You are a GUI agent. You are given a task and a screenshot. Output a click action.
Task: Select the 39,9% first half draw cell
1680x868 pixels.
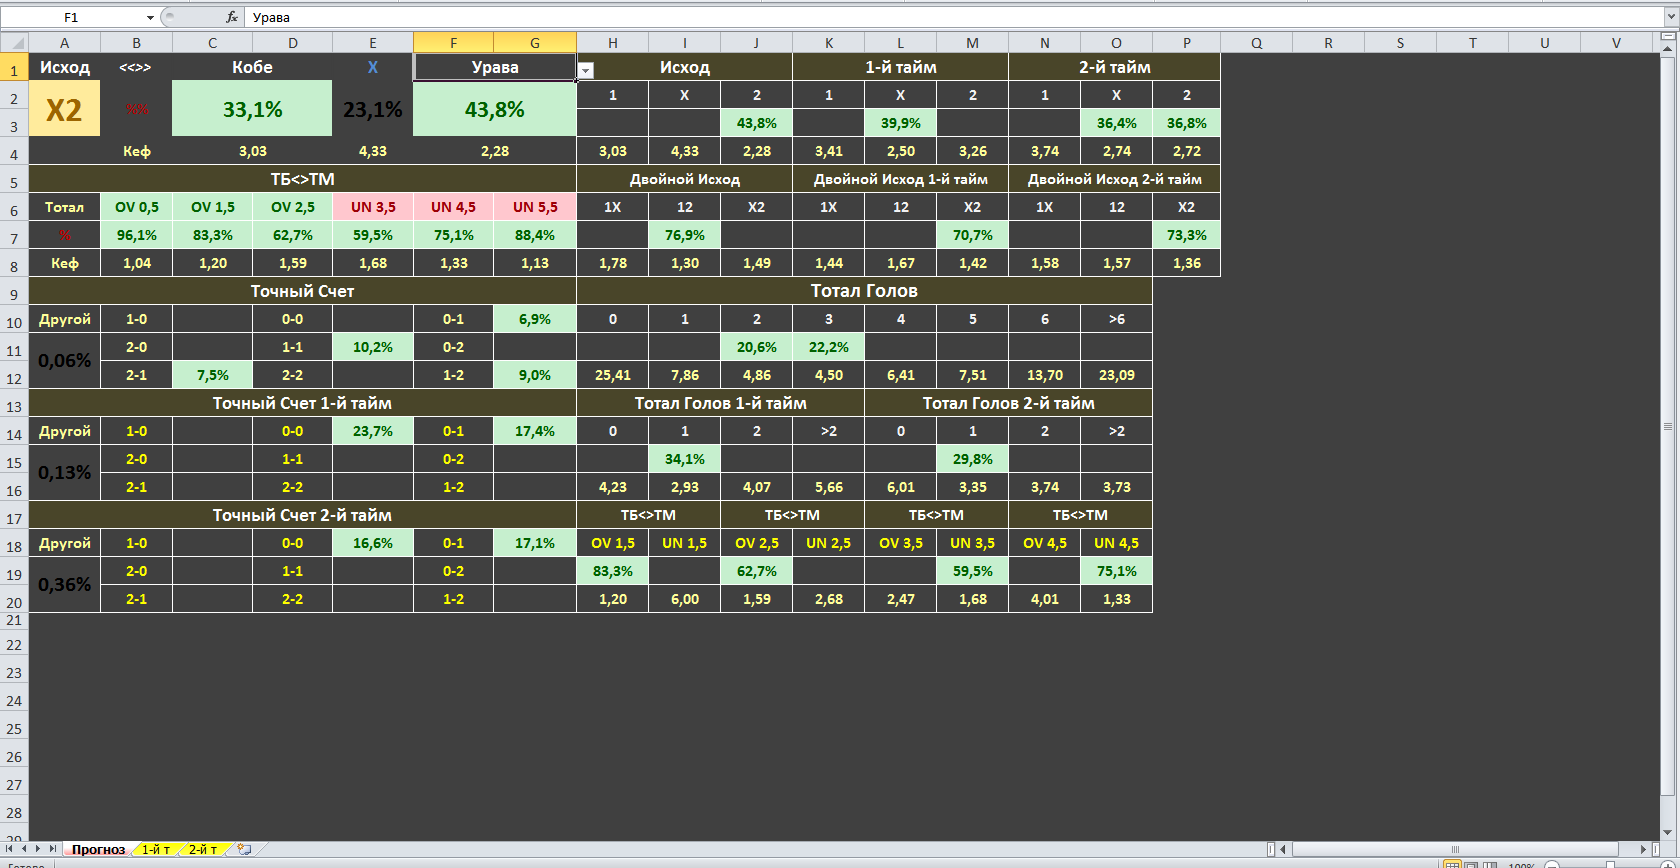(x=901, y=123)
